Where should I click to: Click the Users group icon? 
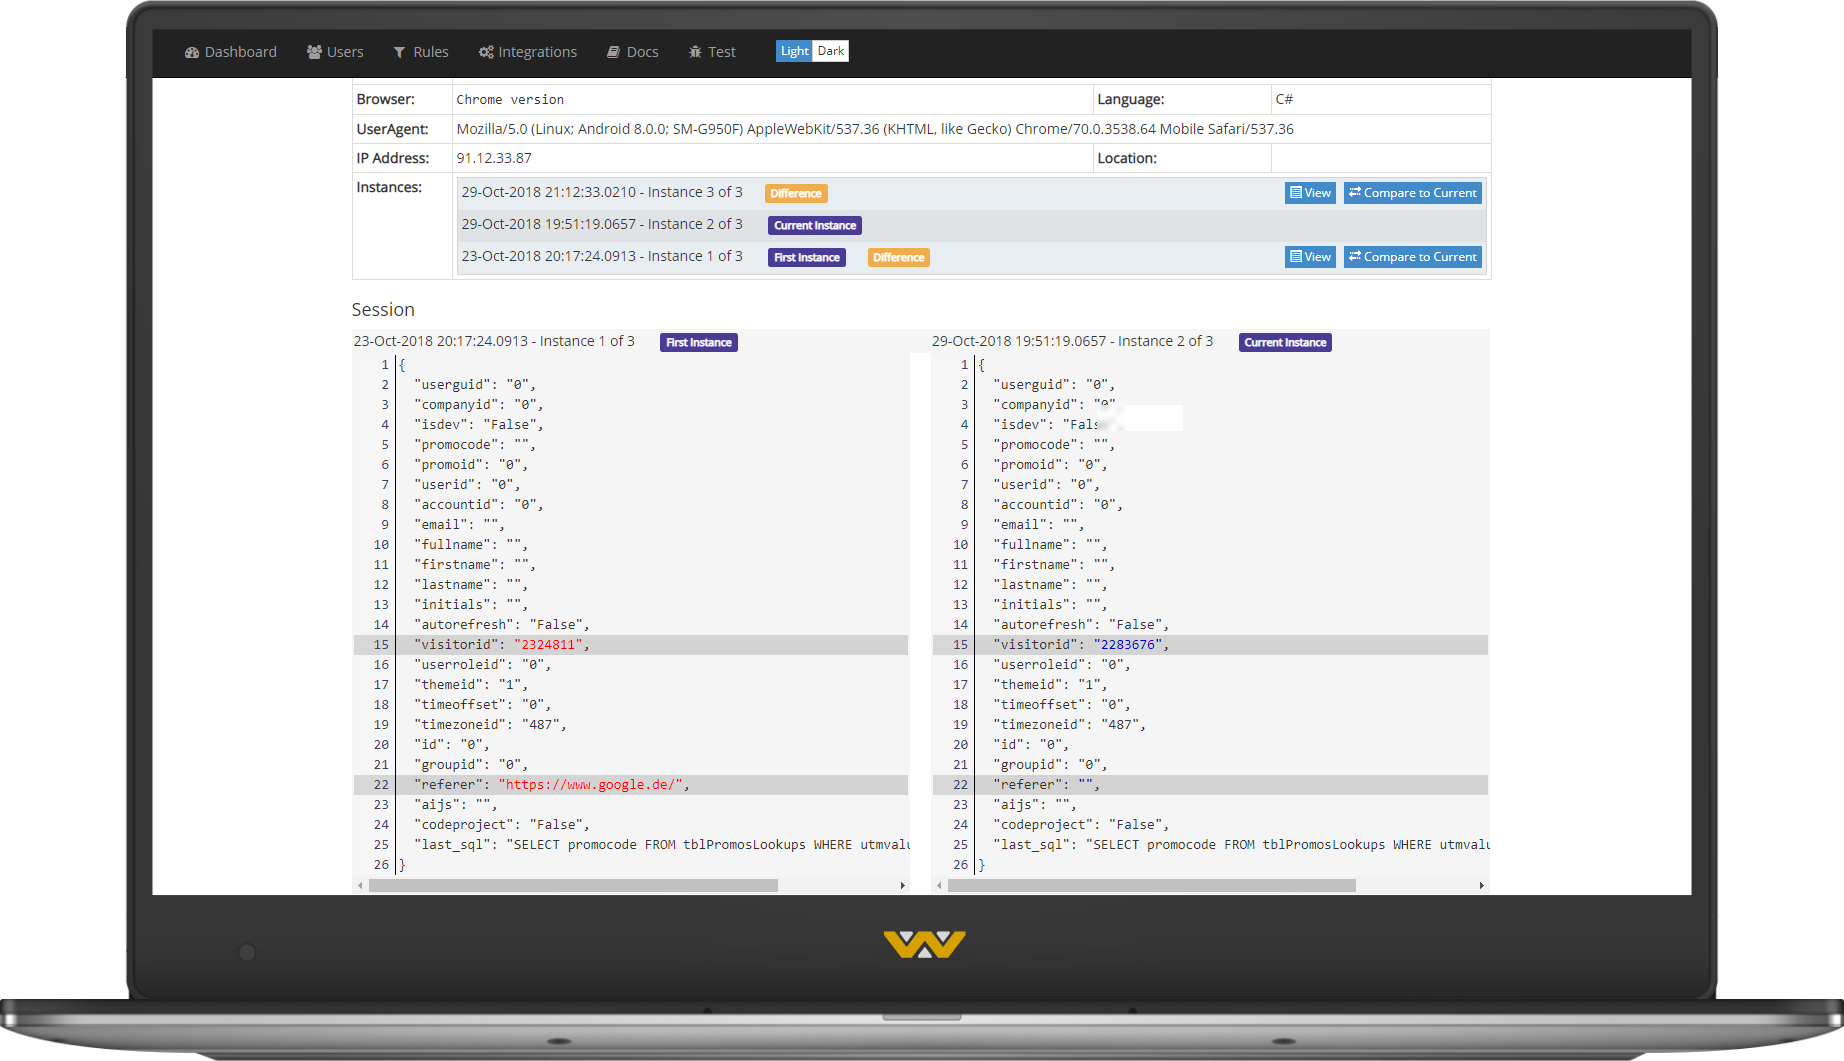(x=314, y=52)
